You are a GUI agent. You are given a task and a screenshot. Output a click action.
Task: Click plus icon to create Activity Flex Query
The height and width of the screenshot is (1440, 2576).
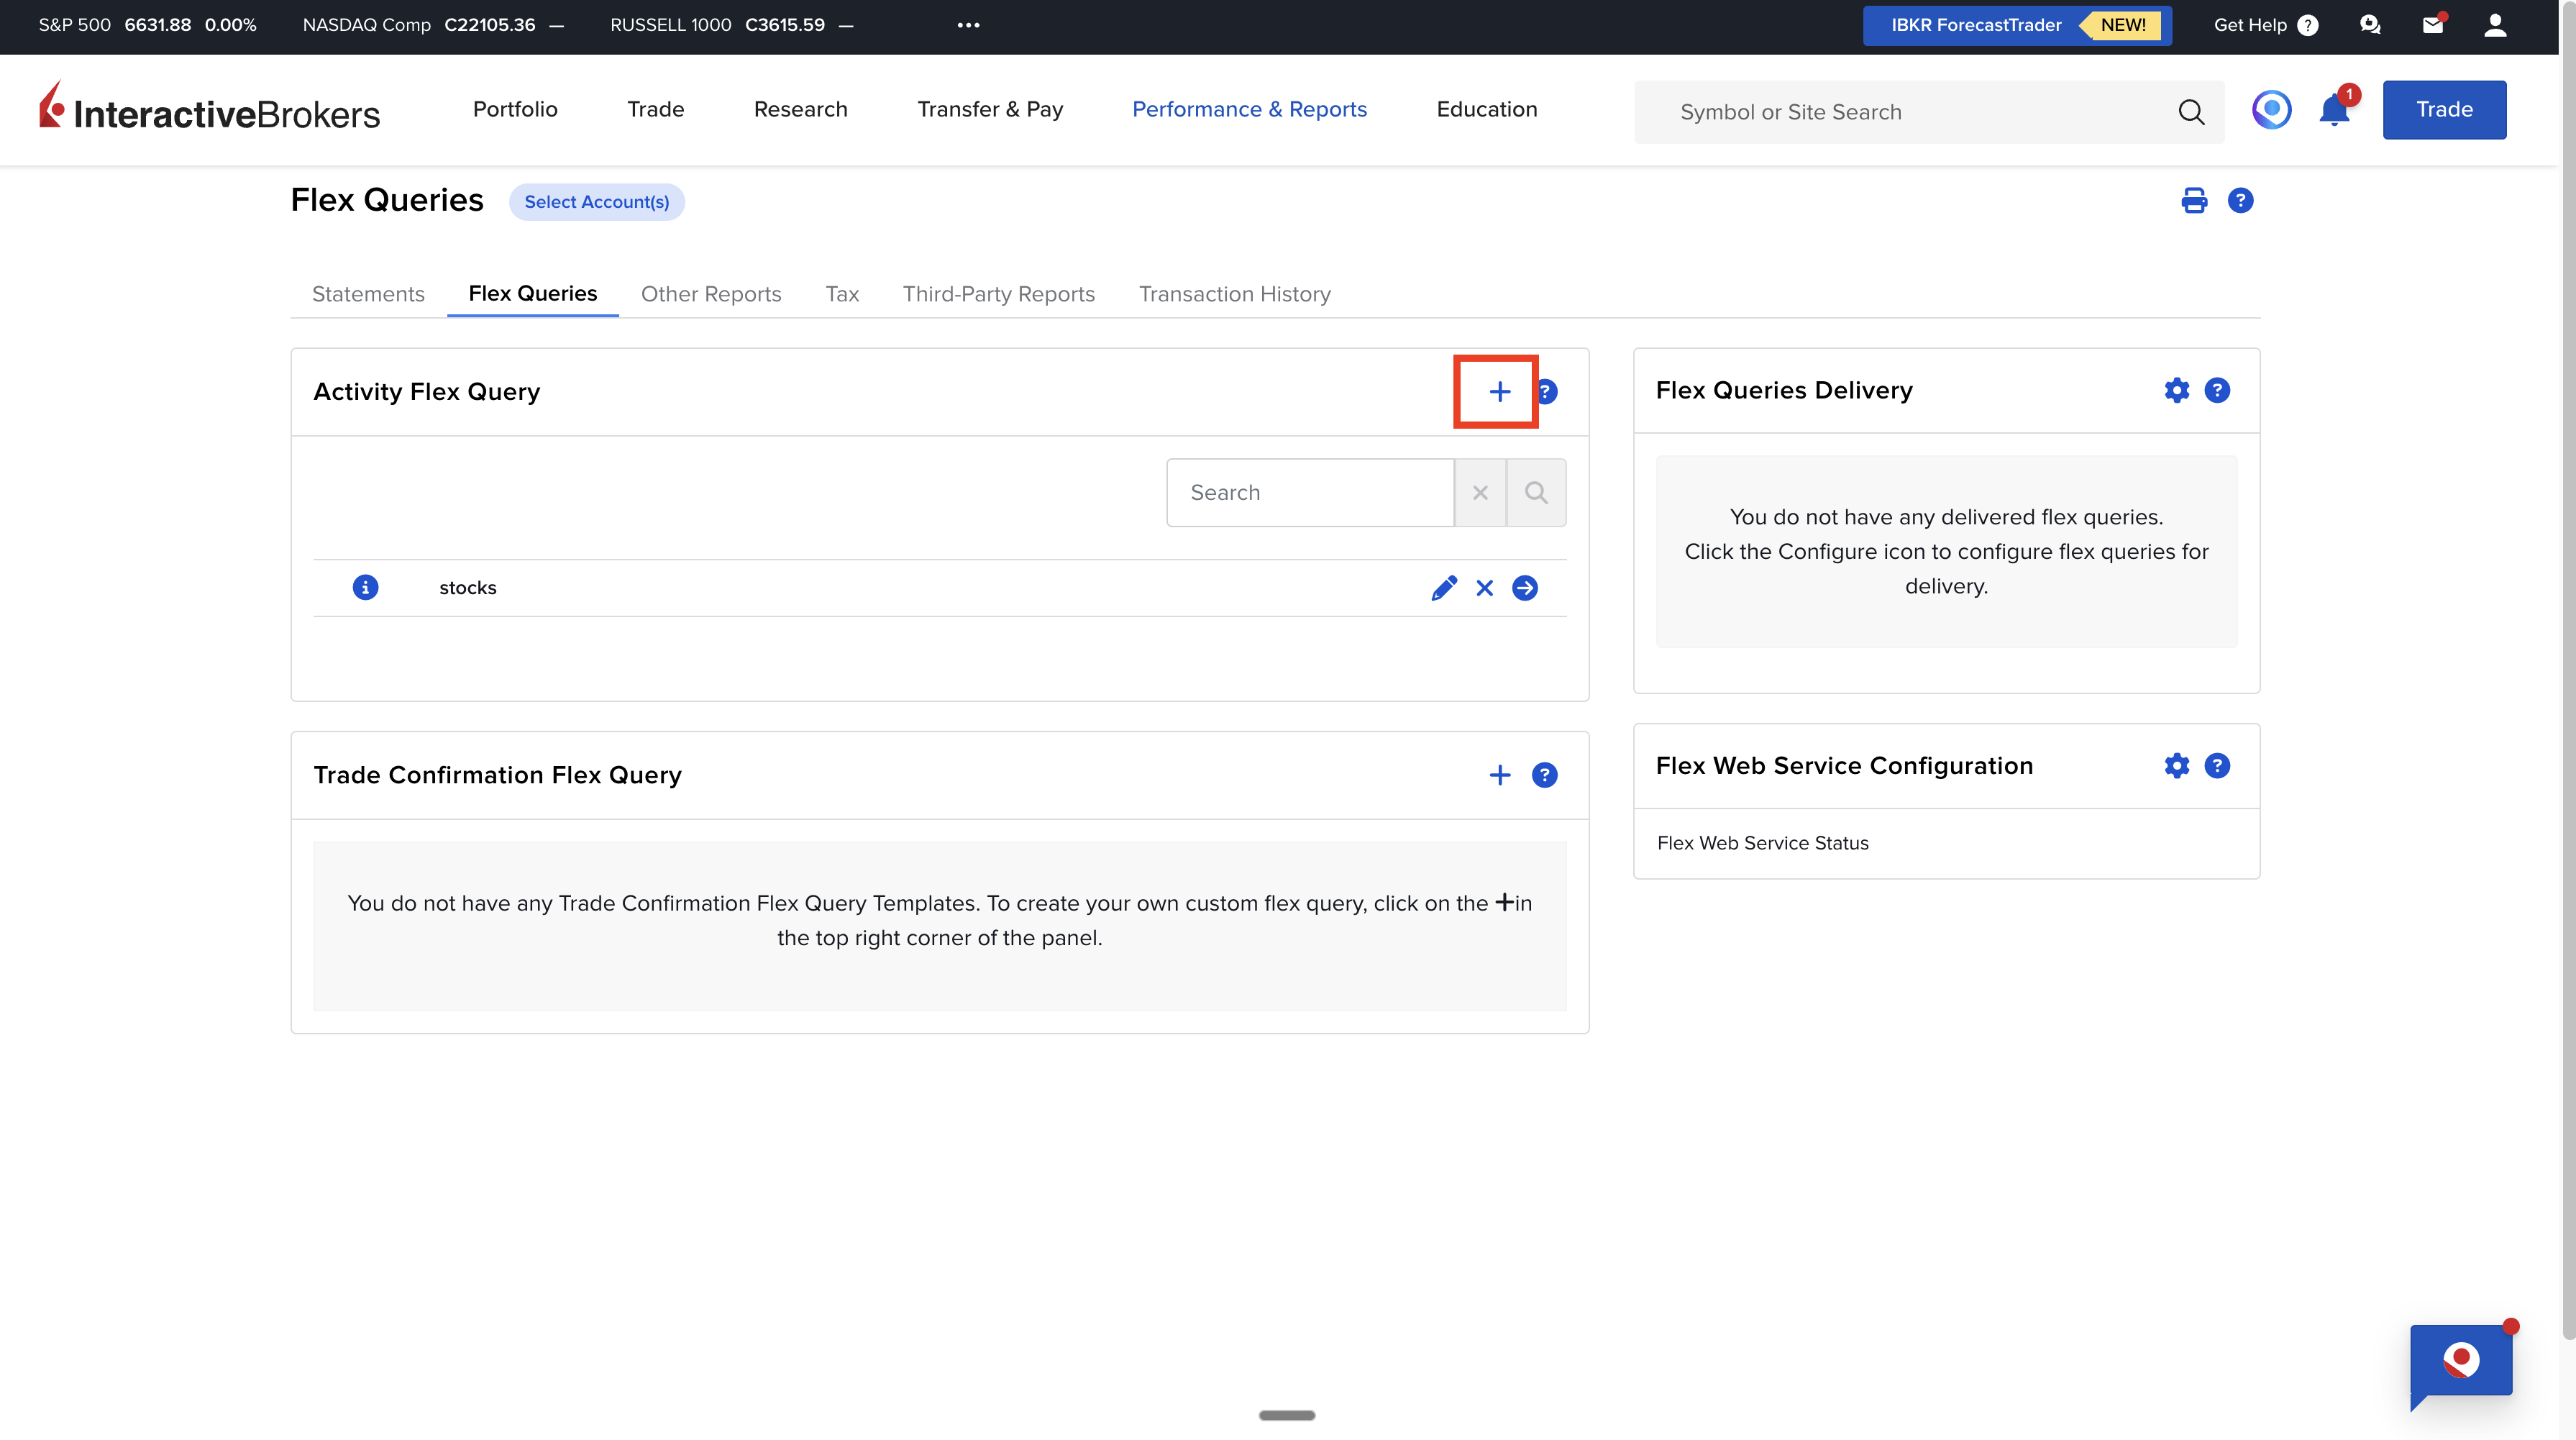pos(1499,392)
